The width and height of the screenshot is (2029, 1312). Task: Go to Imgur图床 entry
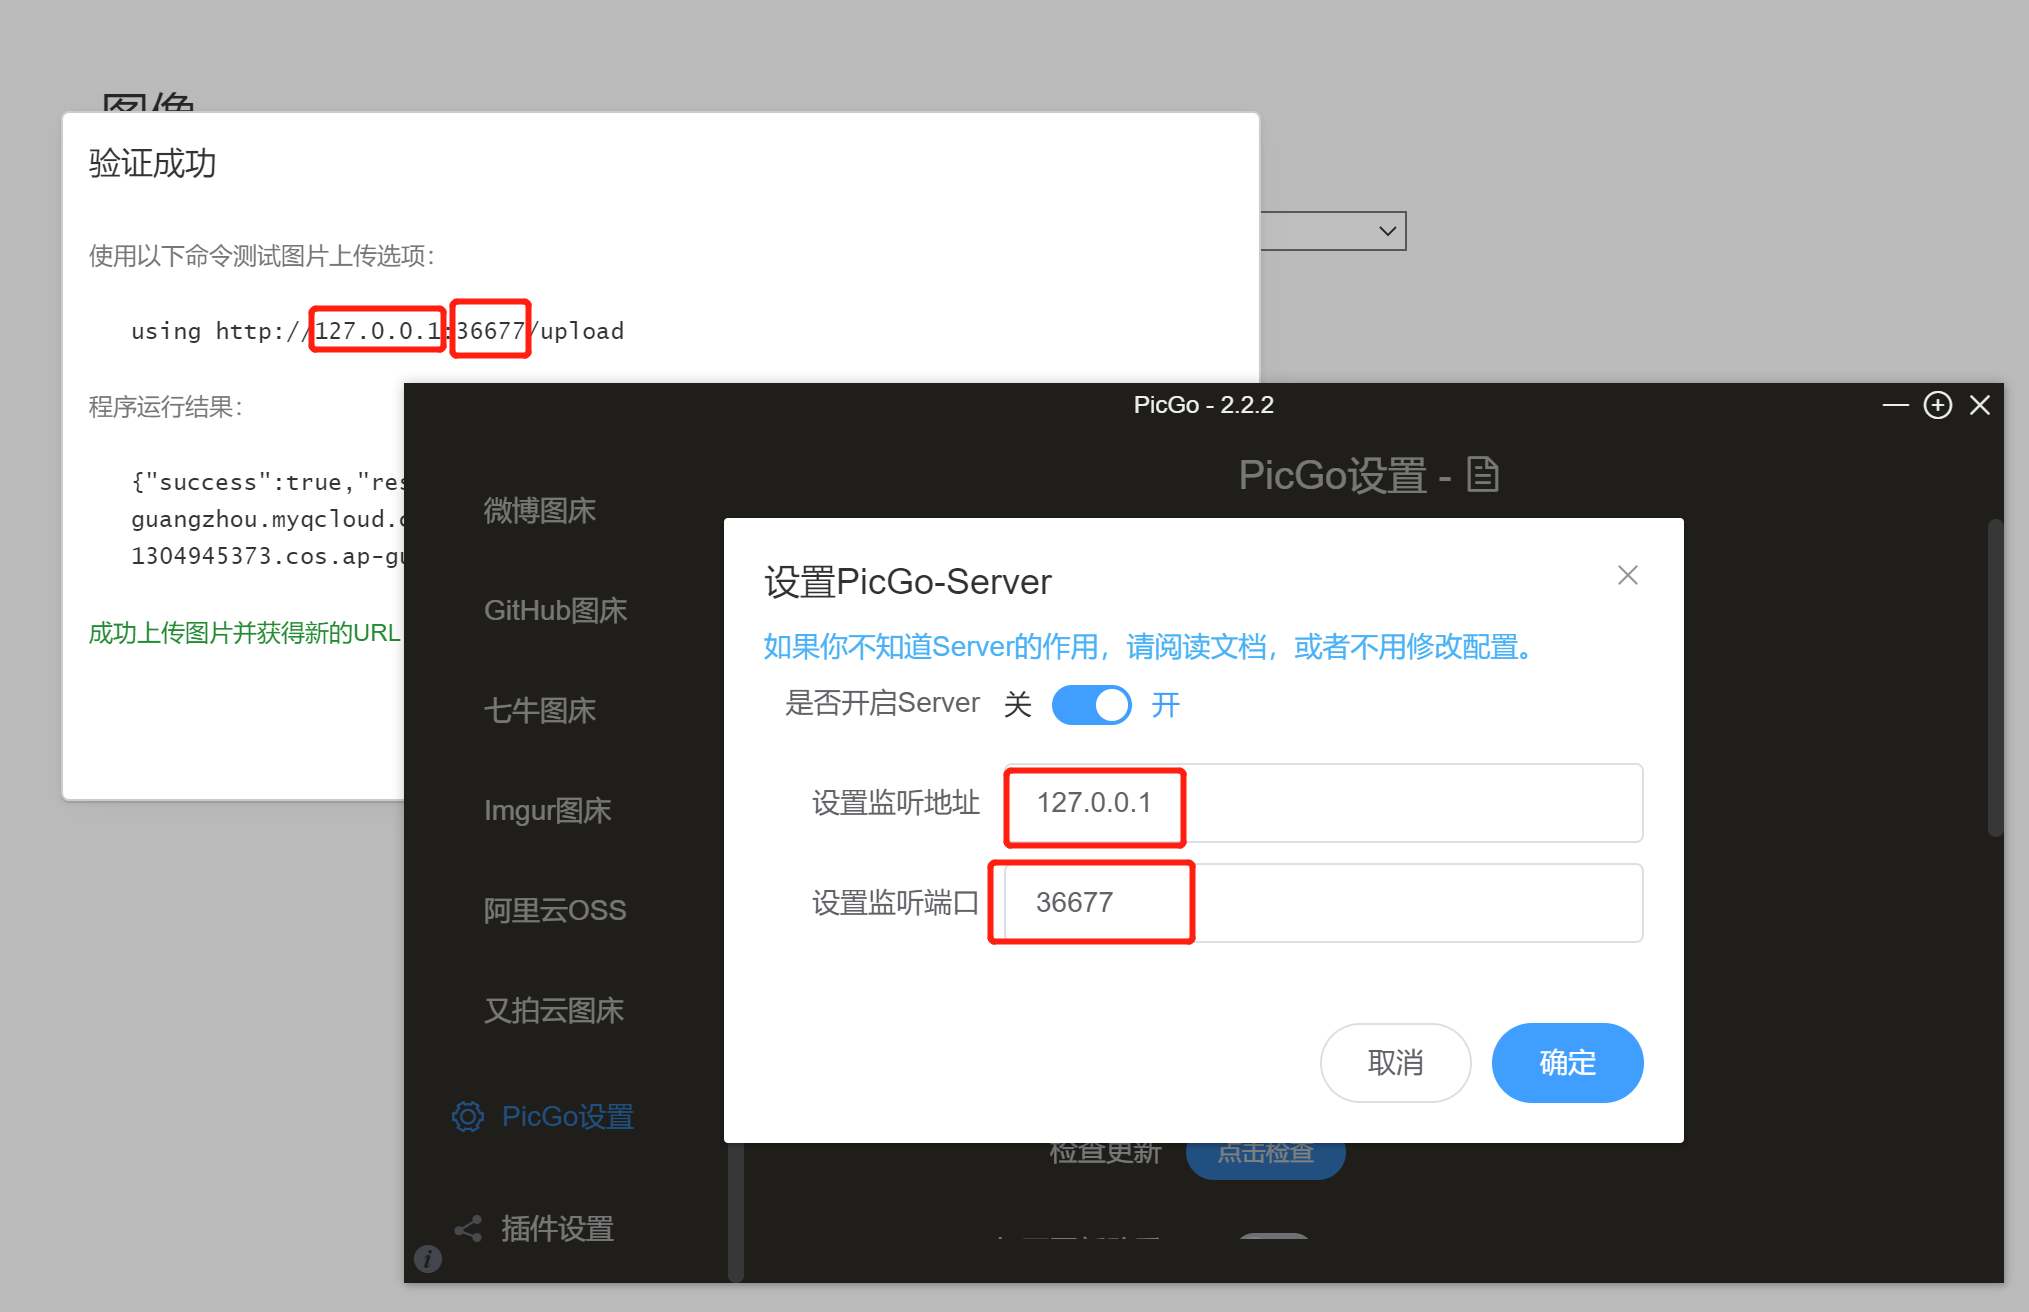point(547,811)
